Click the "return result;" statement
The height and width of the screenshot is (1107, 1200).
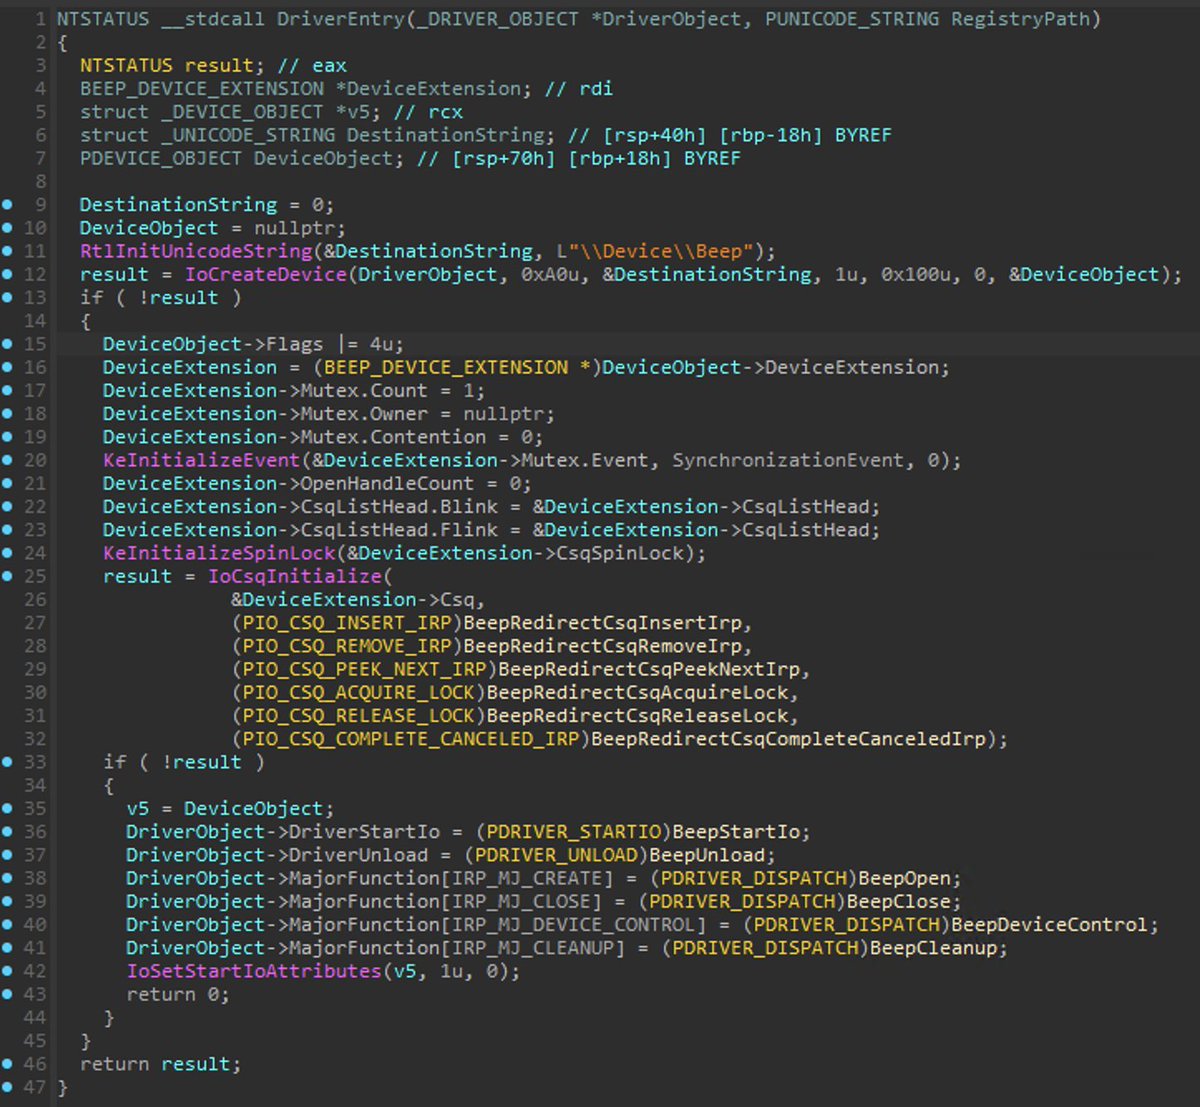161,1064
